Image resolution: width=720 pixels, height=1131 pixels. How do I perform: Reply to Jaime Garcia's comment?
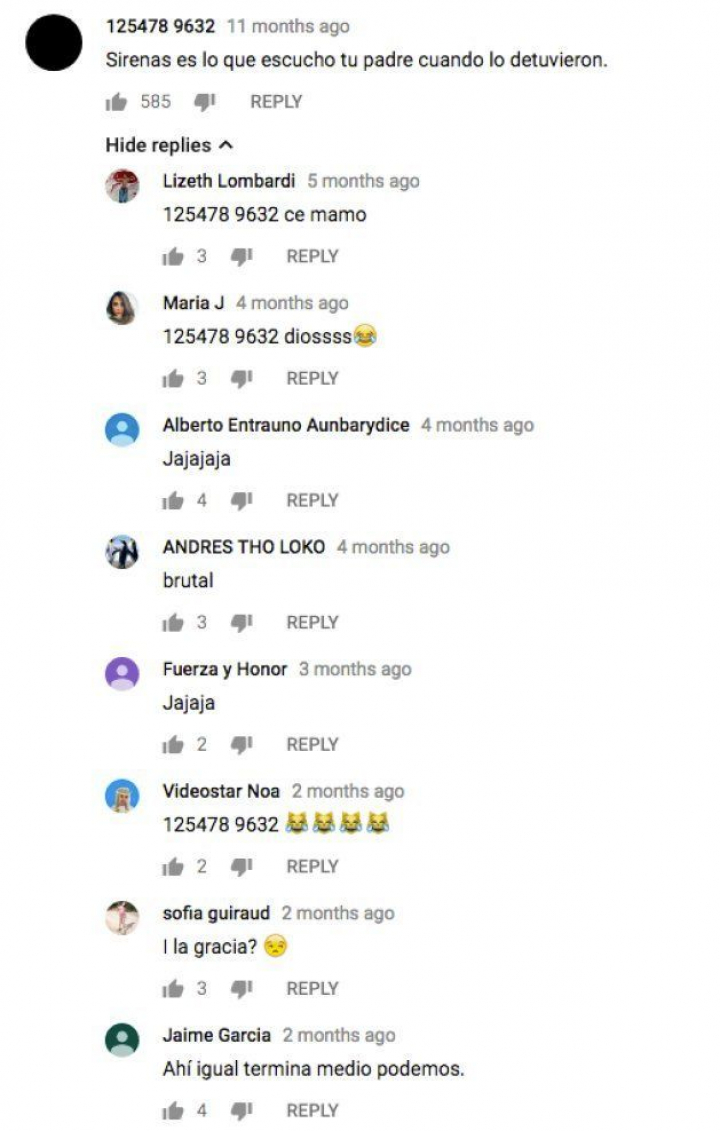coord(312,1110)
